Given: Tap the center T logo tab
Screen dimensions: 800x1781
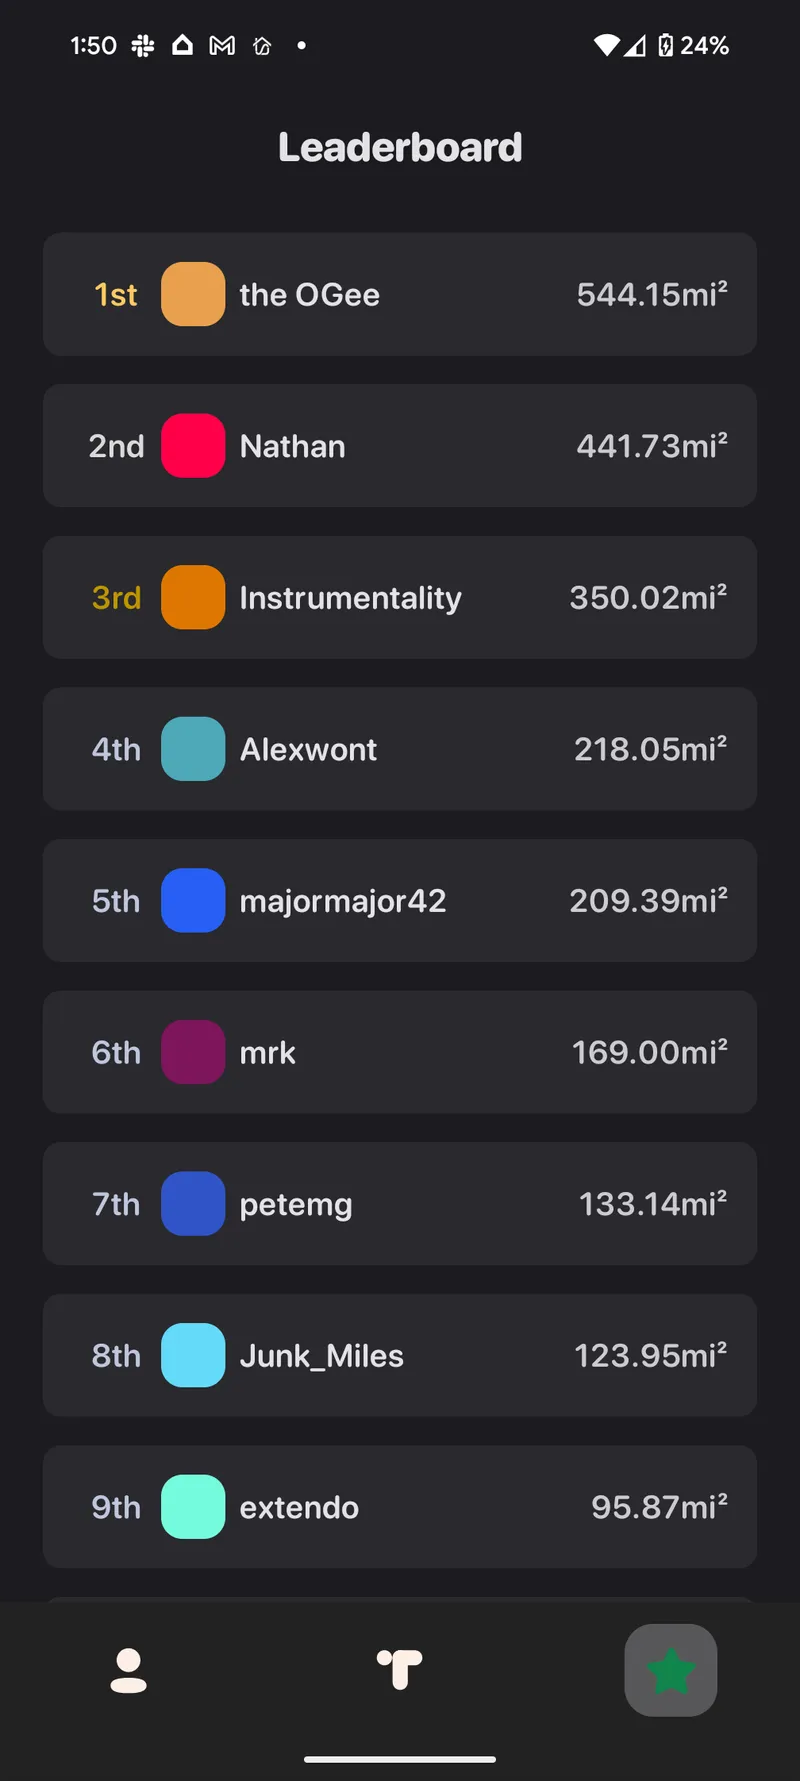Looking at the screenshot, I should click(x=400, y=1670).
